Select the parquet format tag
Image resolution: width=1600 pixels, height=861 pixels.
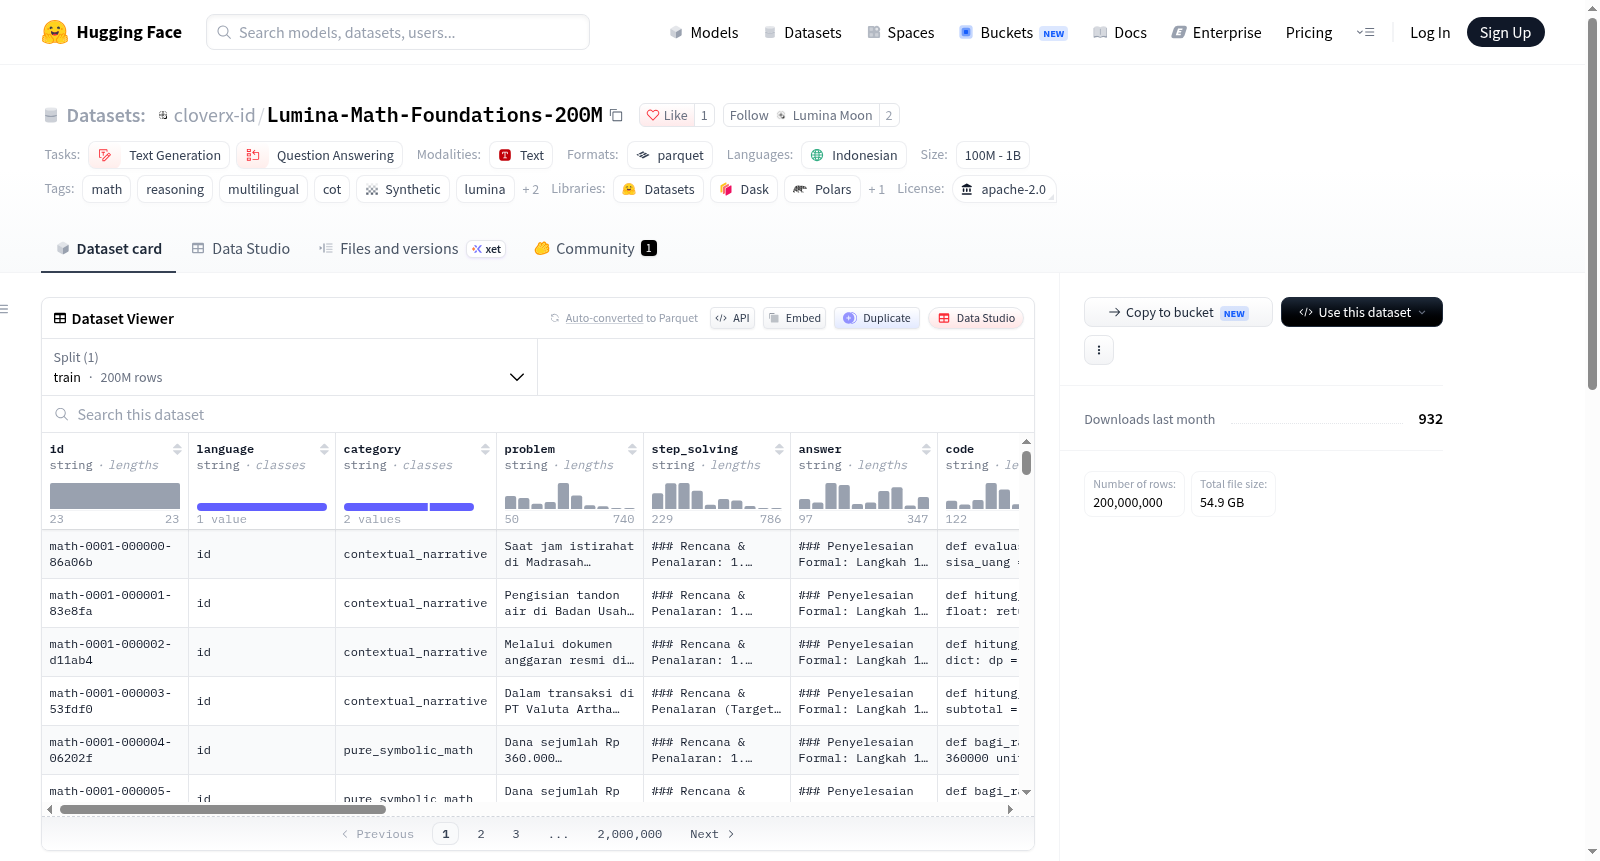670,155
